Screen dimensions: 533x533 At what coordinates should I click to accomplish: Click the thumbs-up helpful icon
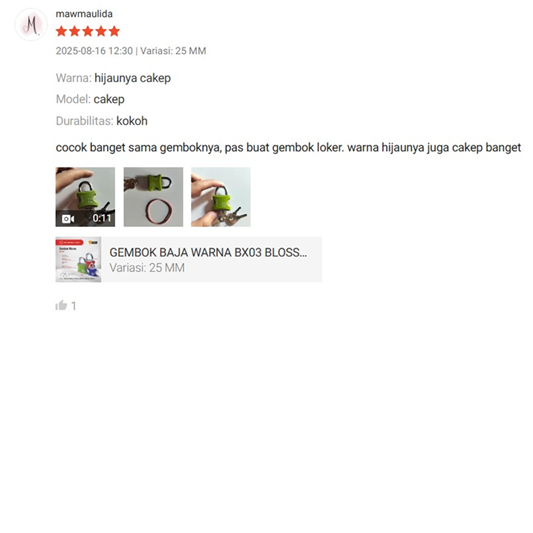pyautogui.click(x=62, y=305)
